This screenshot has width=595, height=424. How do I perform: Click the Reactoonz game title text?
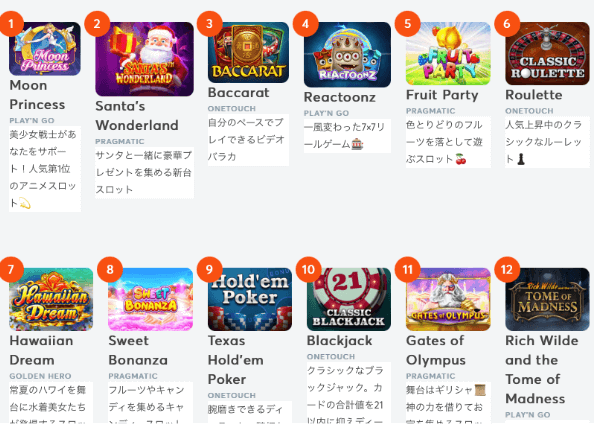click(340, 97)
